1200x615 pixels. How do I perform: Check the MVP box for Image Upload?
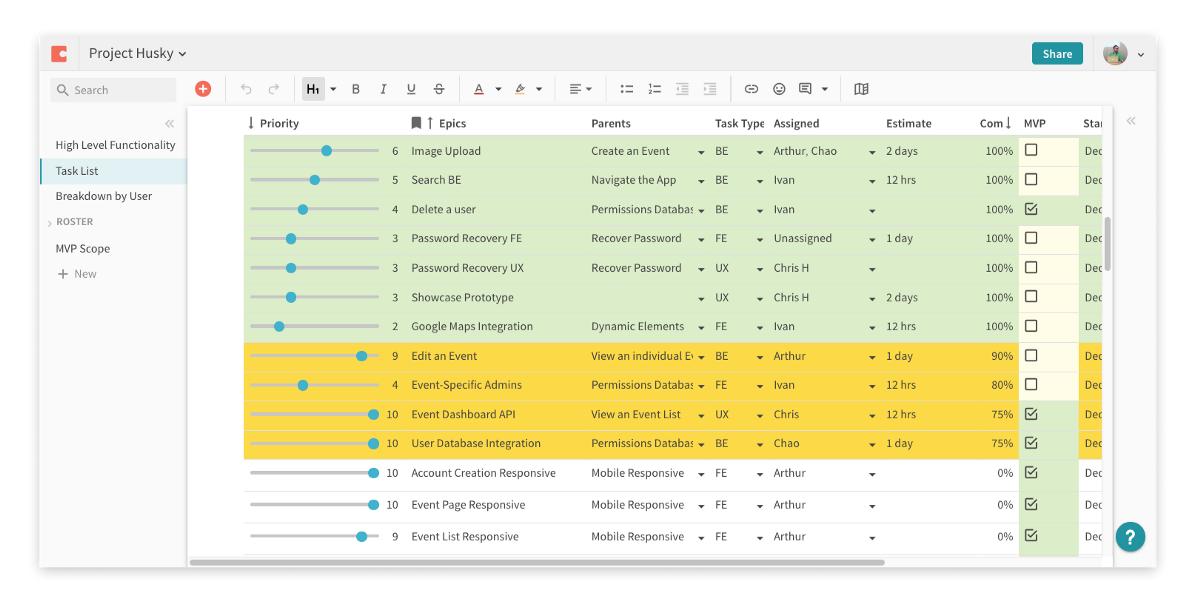point(1031,150)
